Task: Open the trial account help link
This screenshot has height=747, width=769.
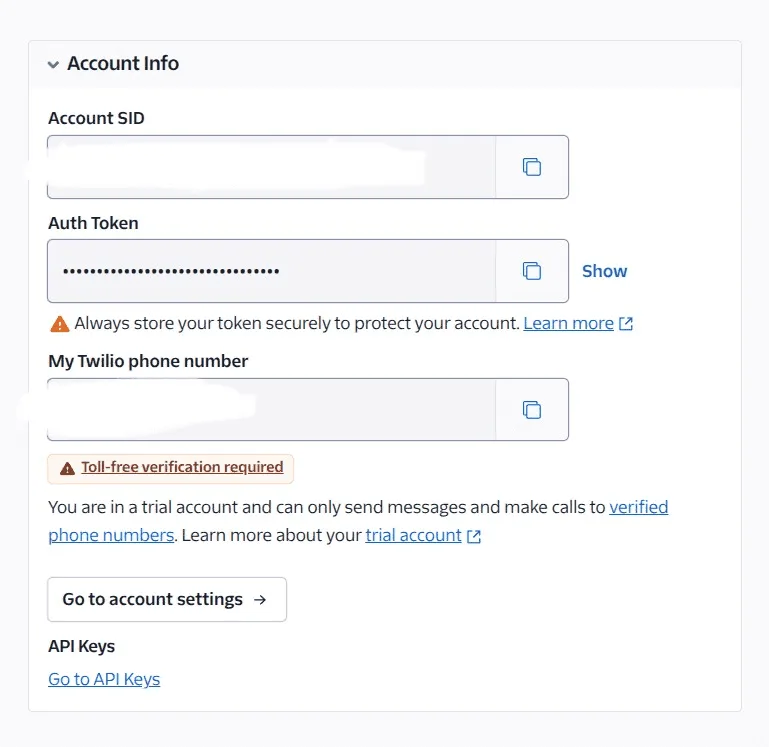Action: pos(413,535)
